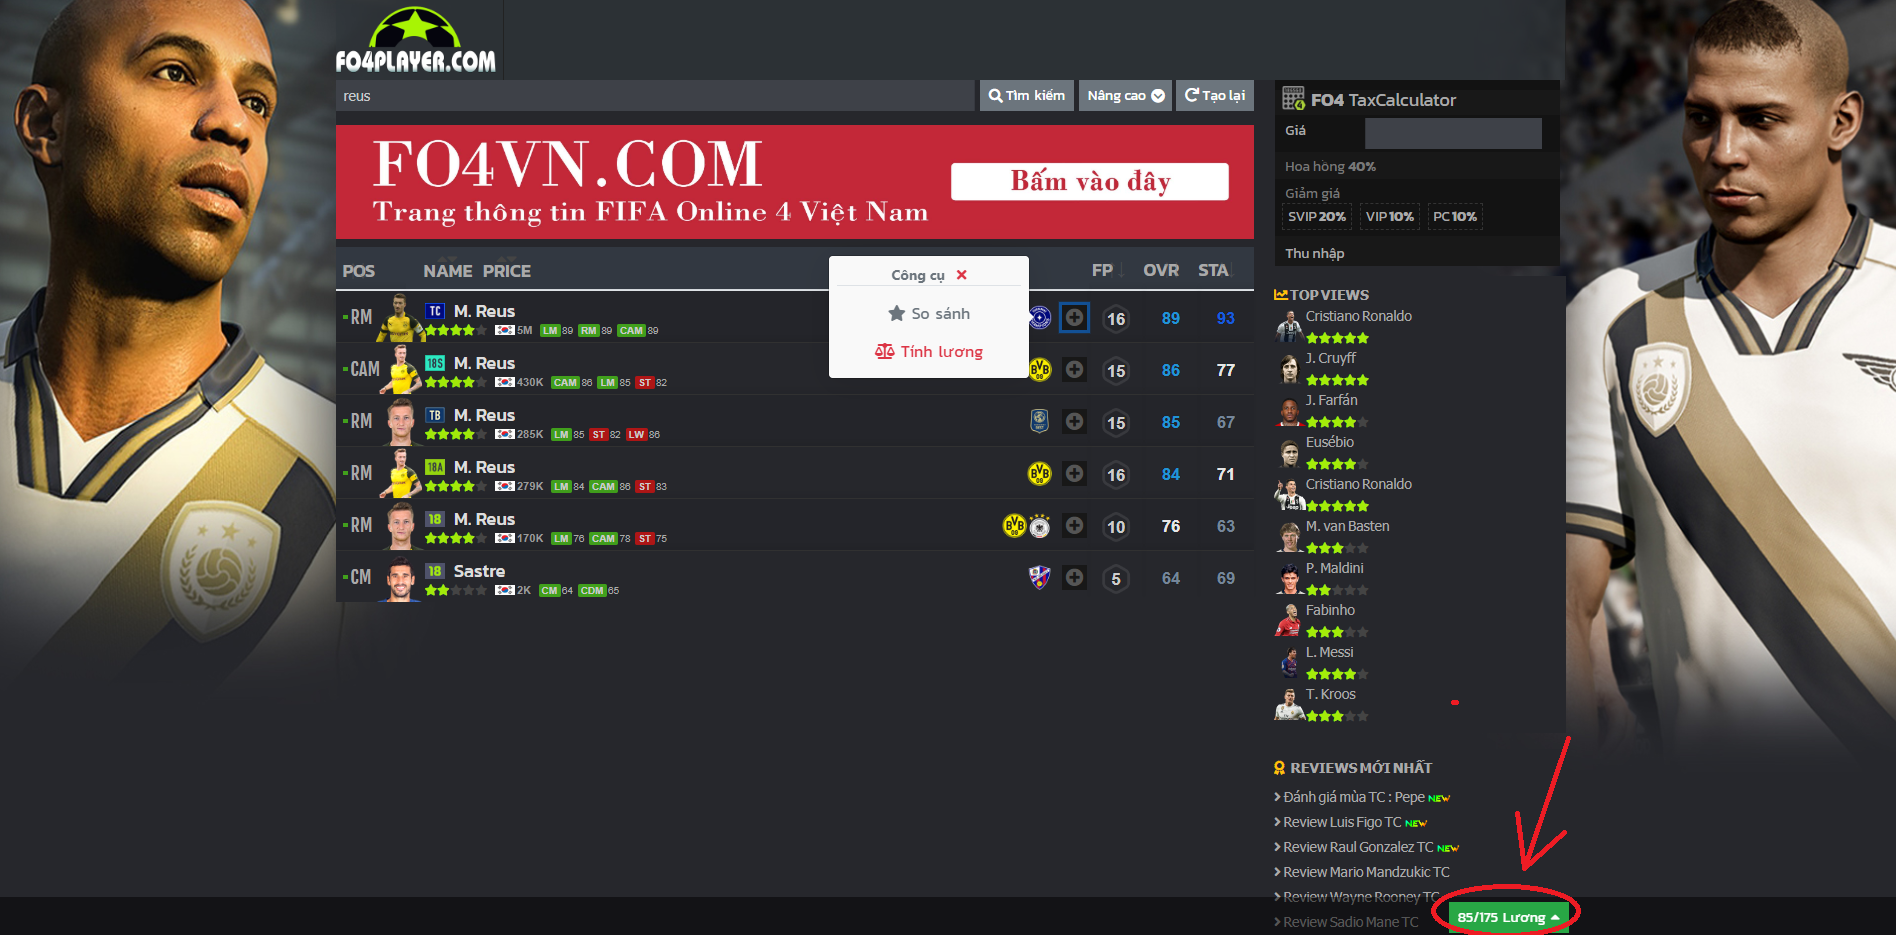Viewport: 1896px width, 935px height.
Task: Expand the Nâng cao advanced search dropdown
Action: pos(1125,96)
